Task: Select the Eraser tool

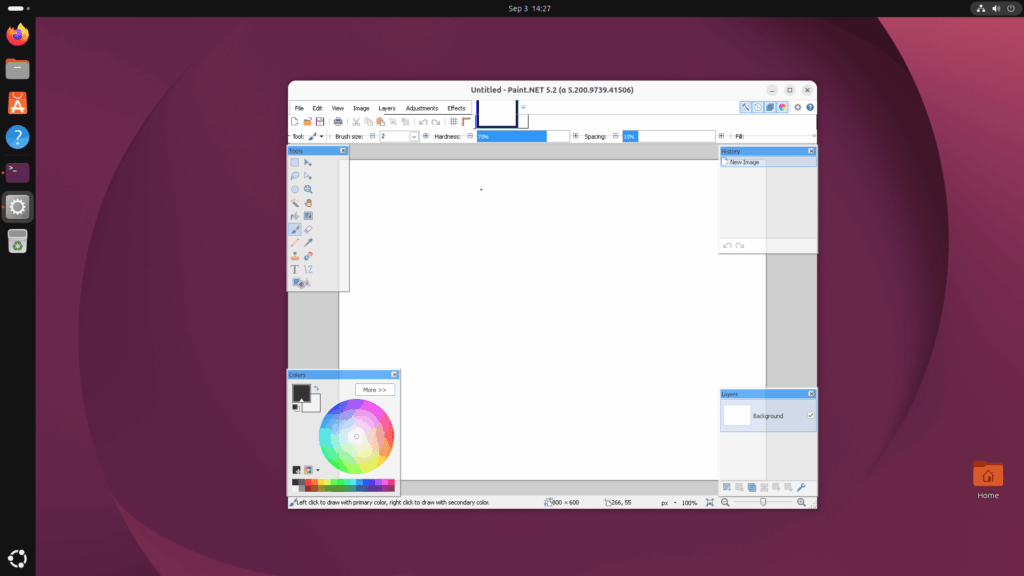Action: pyautogui.click(x=308, y=229)
